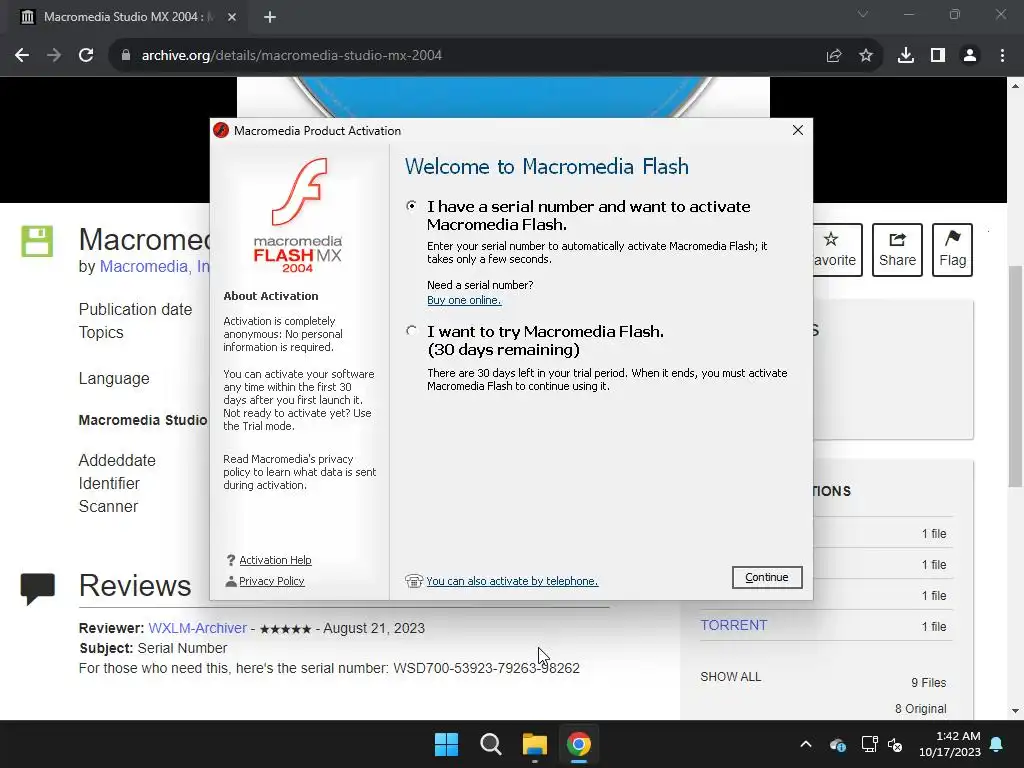Click the person icon beside Privacy Policy
The width and height of the screenshot is (1024, 768).
click(x=231, y=581)
